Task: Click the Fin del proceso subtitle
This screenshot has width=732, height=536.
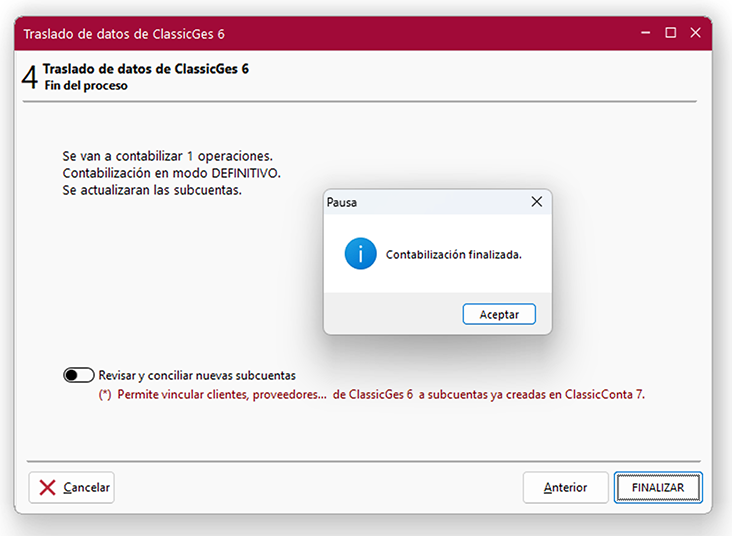Action: coord(85,86)
